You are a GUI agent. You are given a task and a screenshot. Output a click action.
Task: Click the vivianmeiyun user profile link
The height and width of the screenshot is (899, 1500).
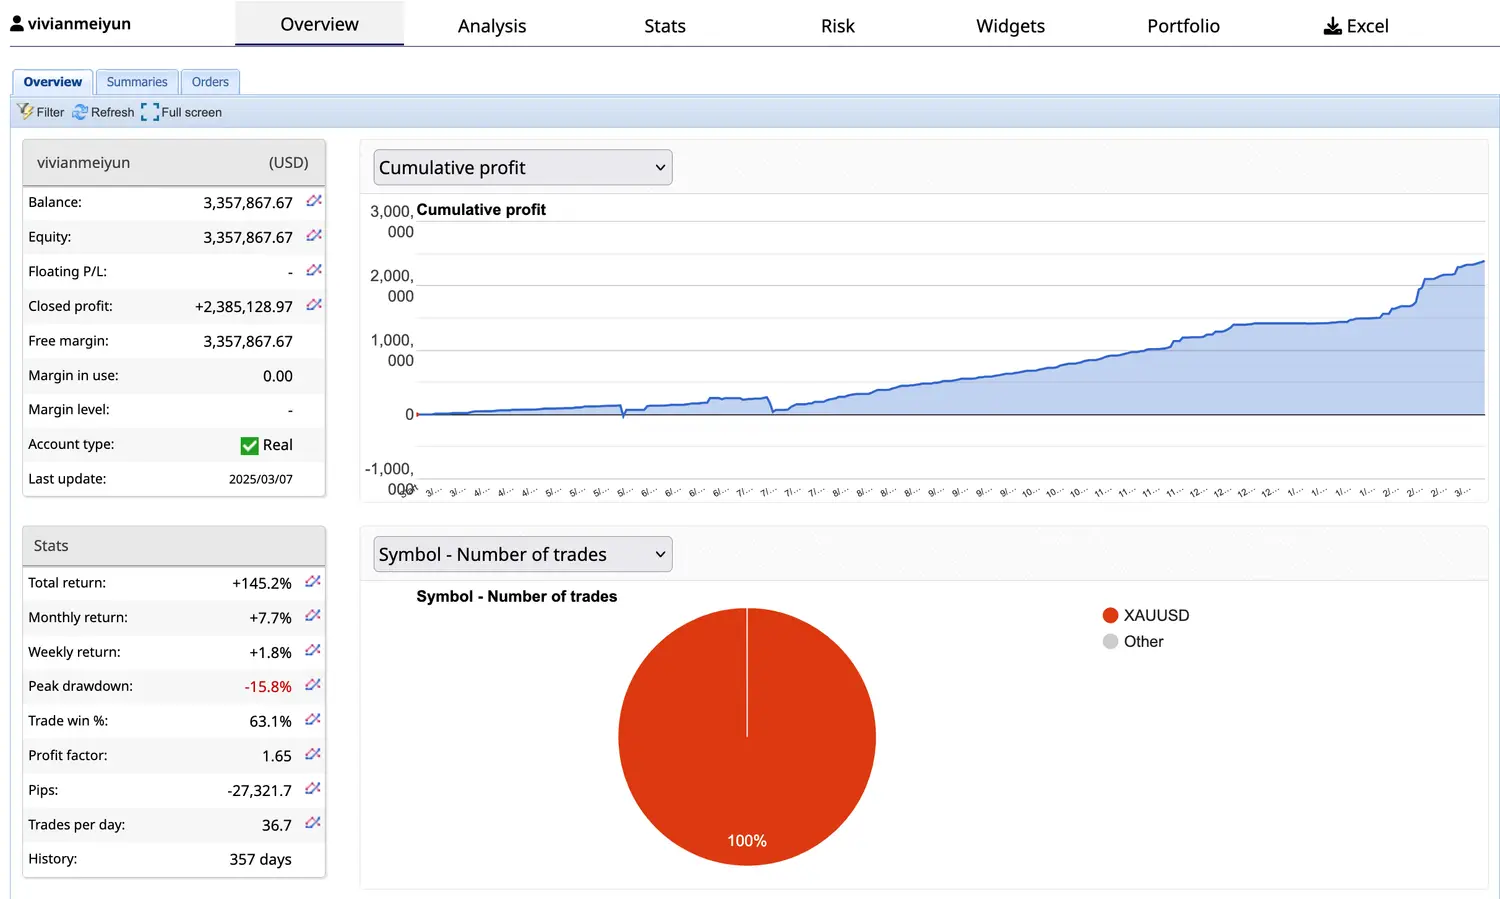pyautogui.click(x=70, y=24)
